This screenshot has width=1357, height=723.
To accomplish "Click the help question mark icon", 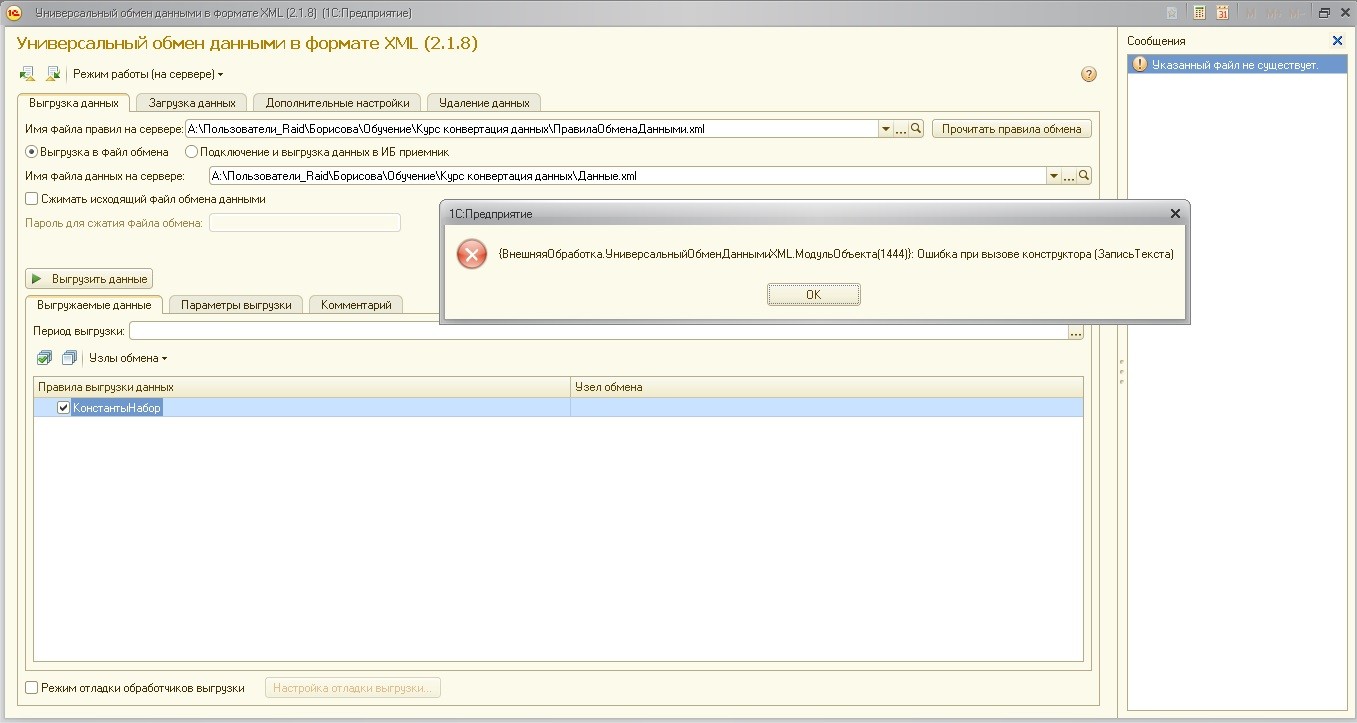I will pos(1089,74).
